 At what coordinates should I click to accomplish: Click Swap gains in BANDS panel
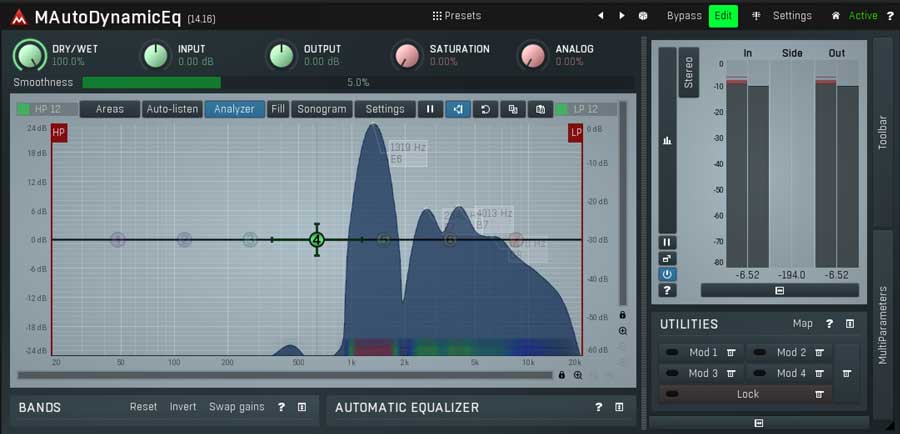[236, 407]
